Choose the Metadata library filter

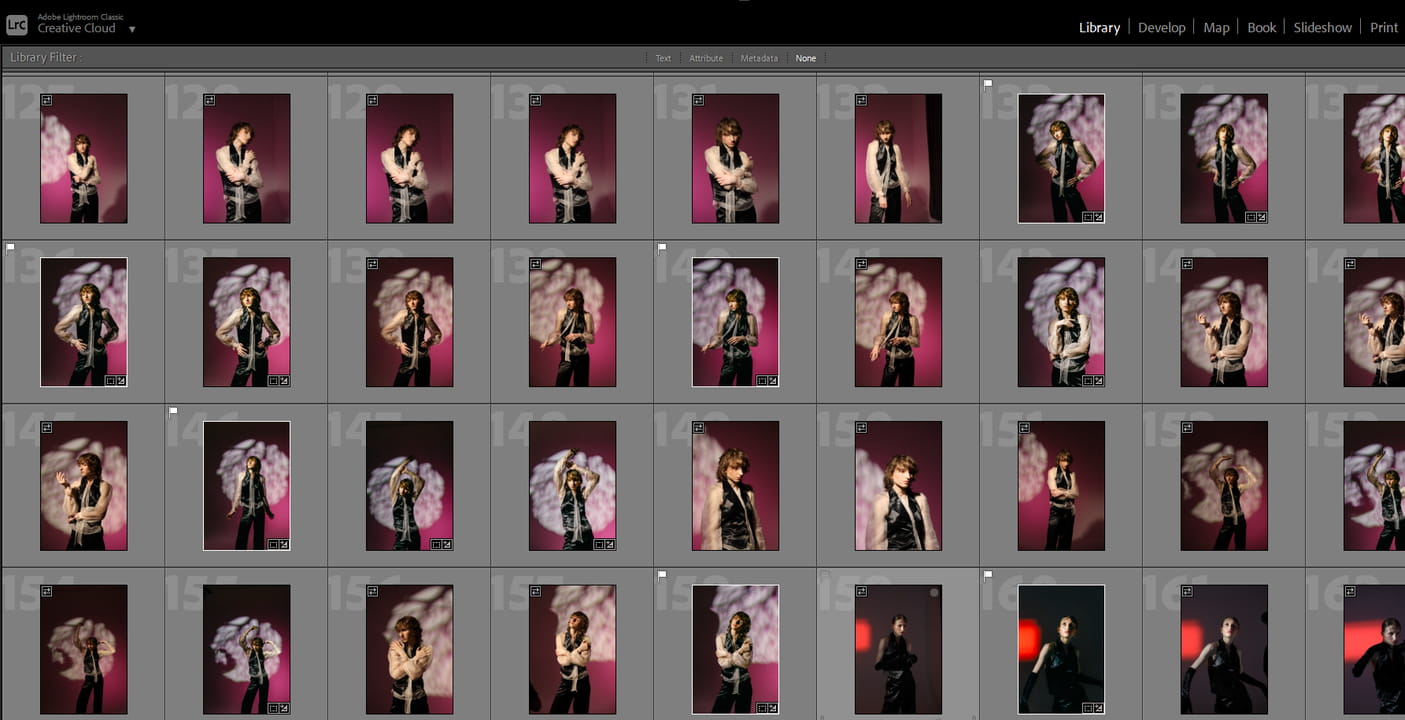pos(759,58)
